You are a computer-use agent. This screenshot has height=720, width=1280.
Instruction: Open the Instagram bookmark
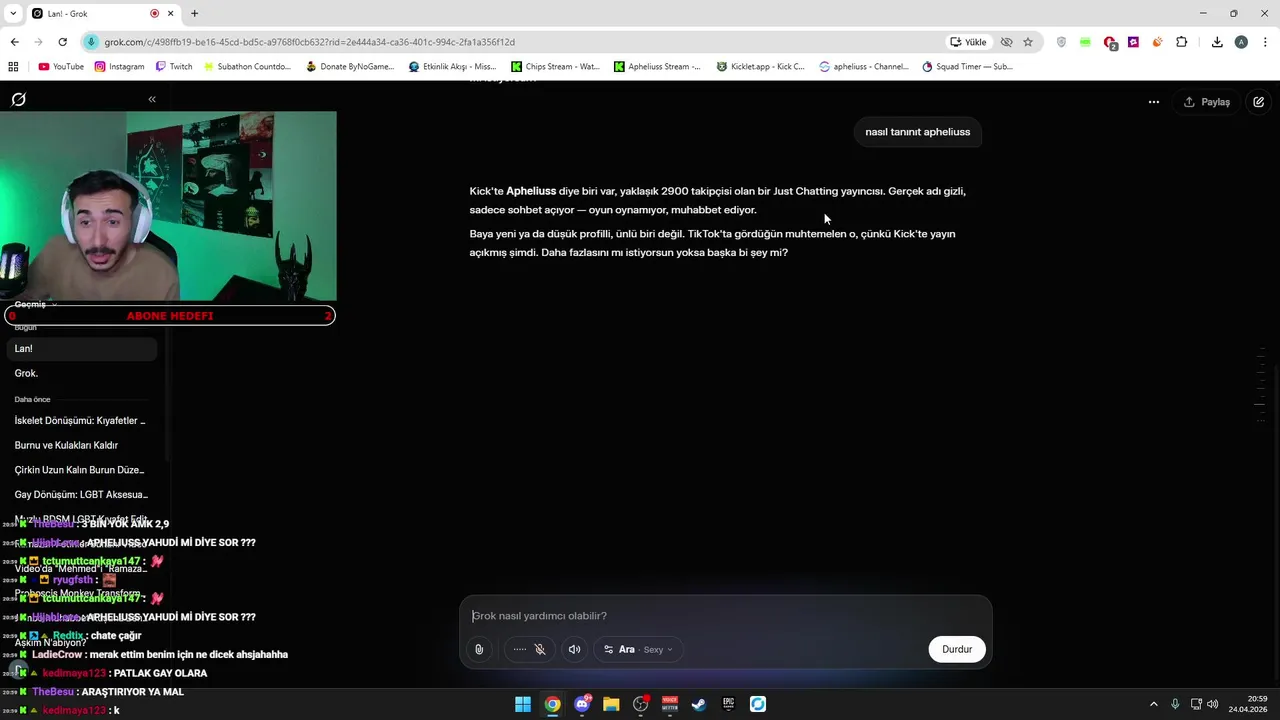[119, 67]
